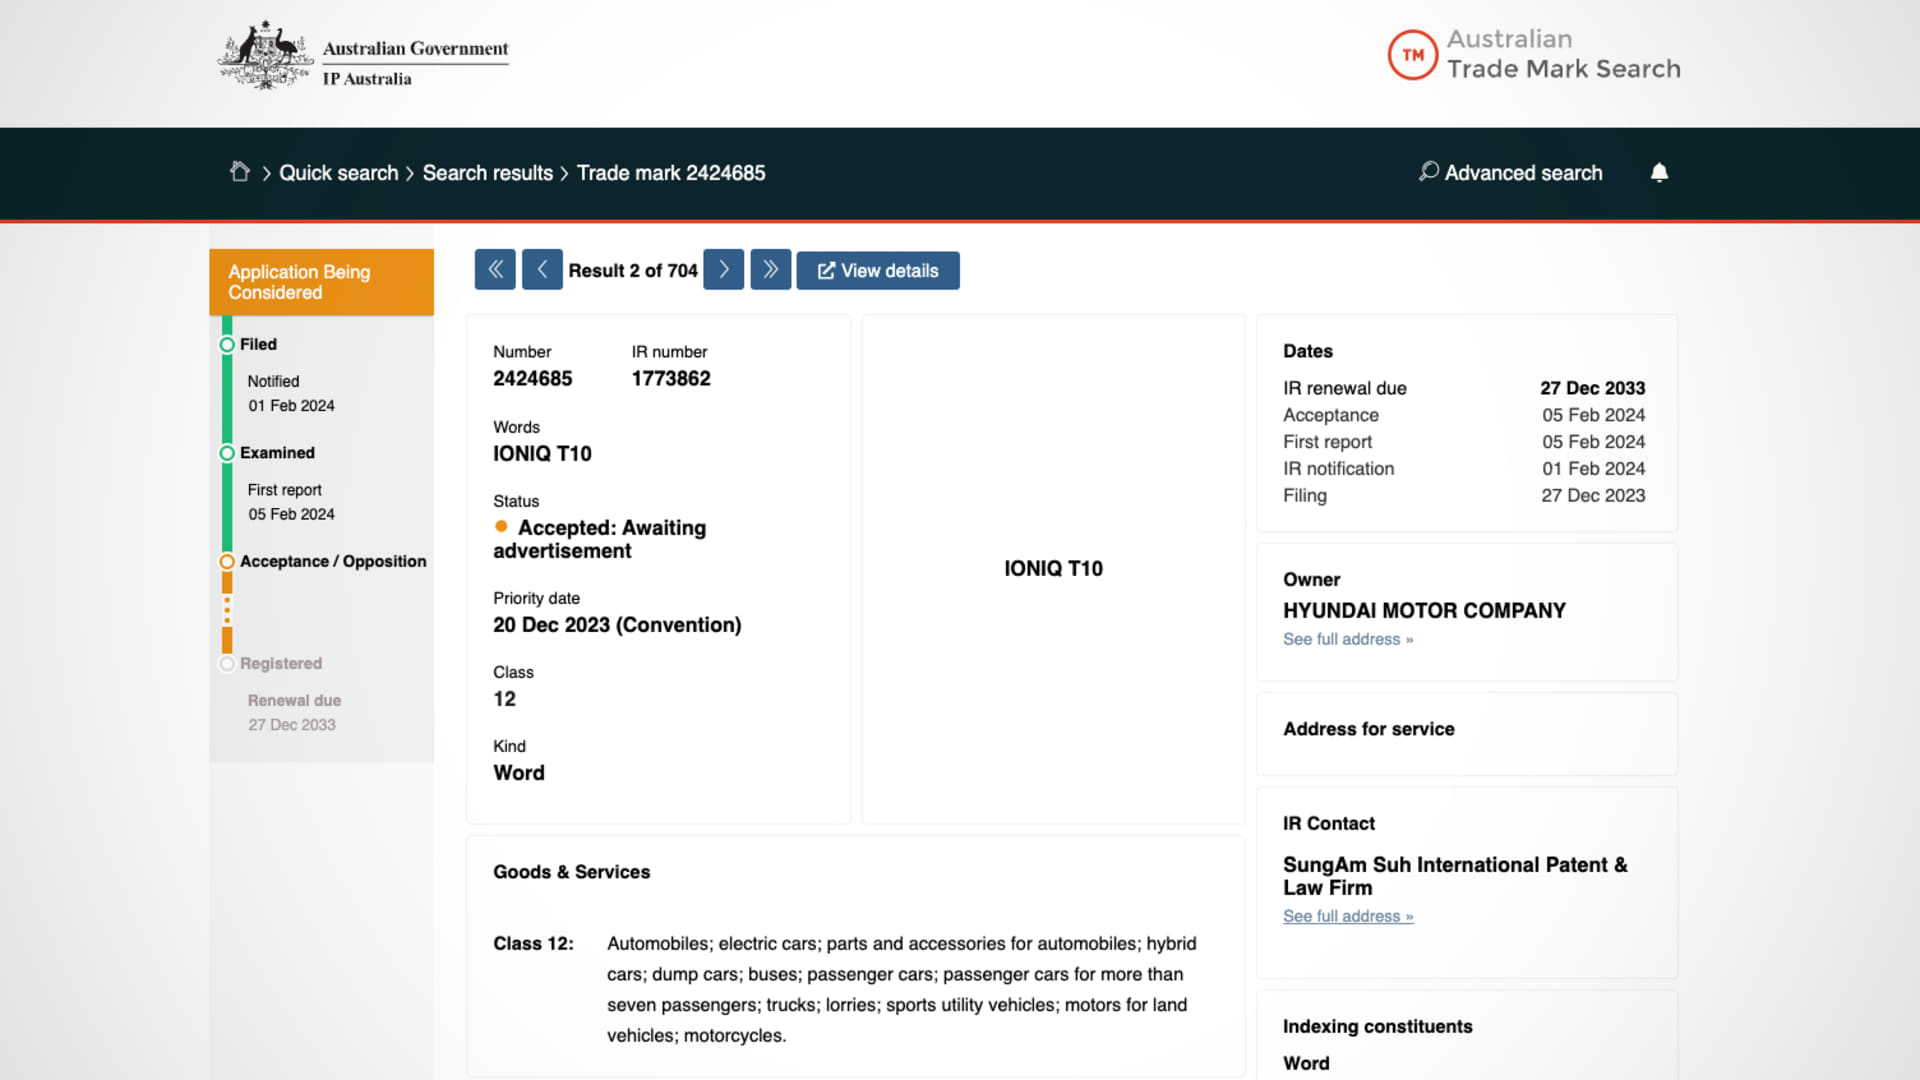Open notifications bell icon
This screenshot has width=1920, height=1080.
point(1659,173)
